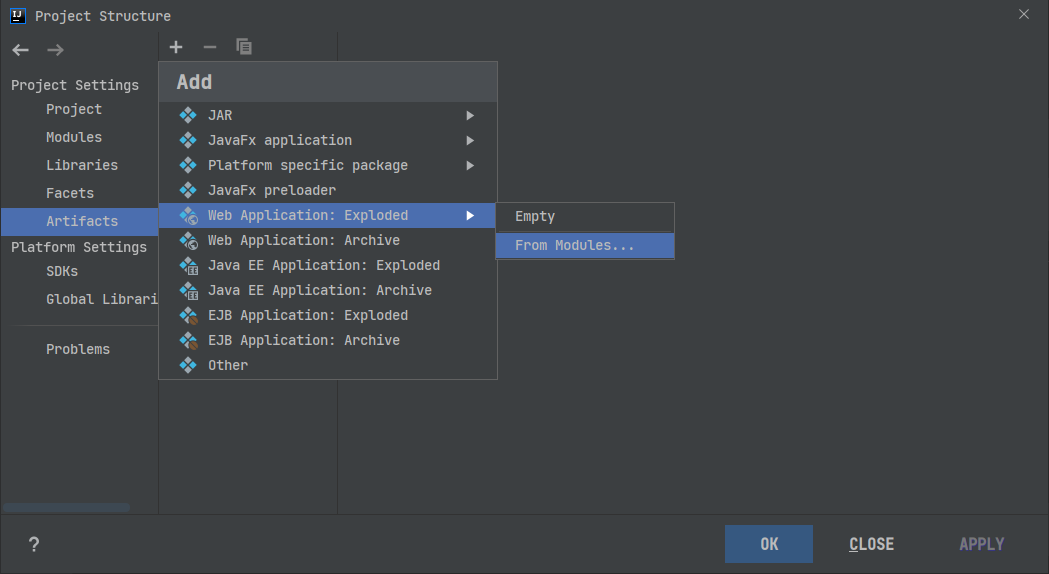The image size is (1049, 574).
Task: Click the EJB Application: Archive bean icon
Action: (189, 341)
